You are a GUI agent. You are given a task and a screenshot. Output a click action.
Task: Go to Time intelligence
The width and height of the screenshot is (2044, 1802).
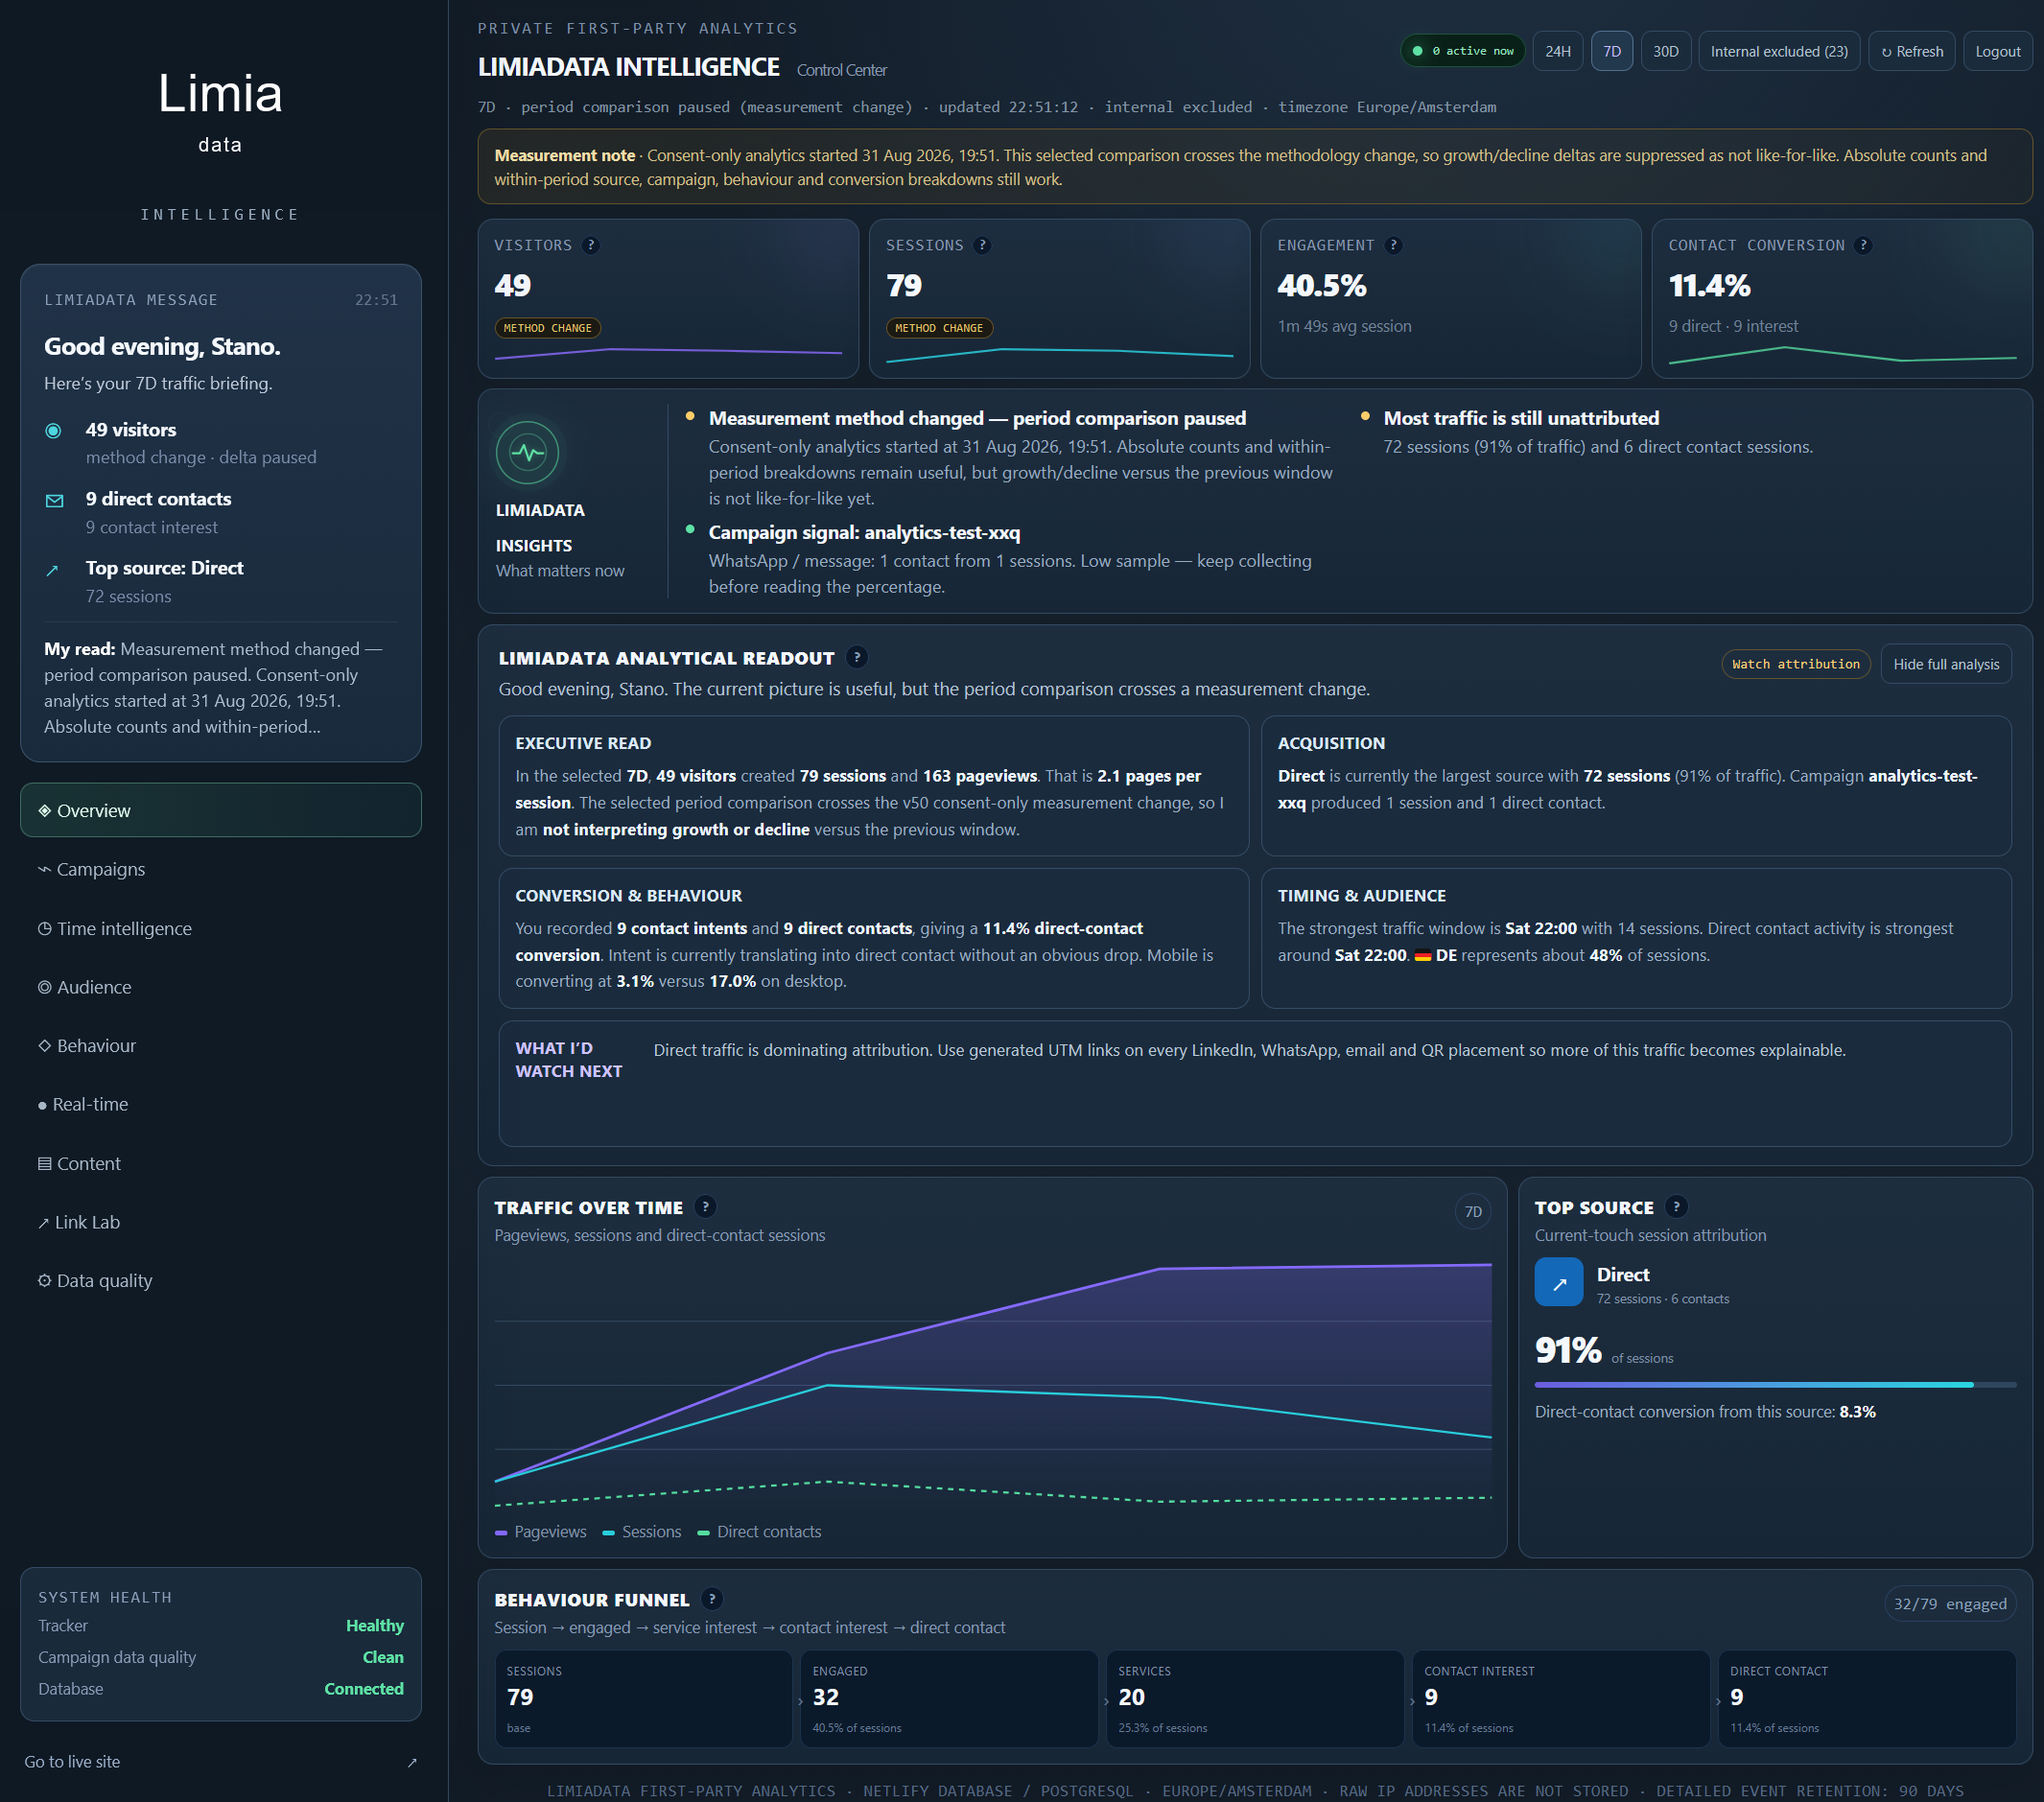tap(220, 928)
